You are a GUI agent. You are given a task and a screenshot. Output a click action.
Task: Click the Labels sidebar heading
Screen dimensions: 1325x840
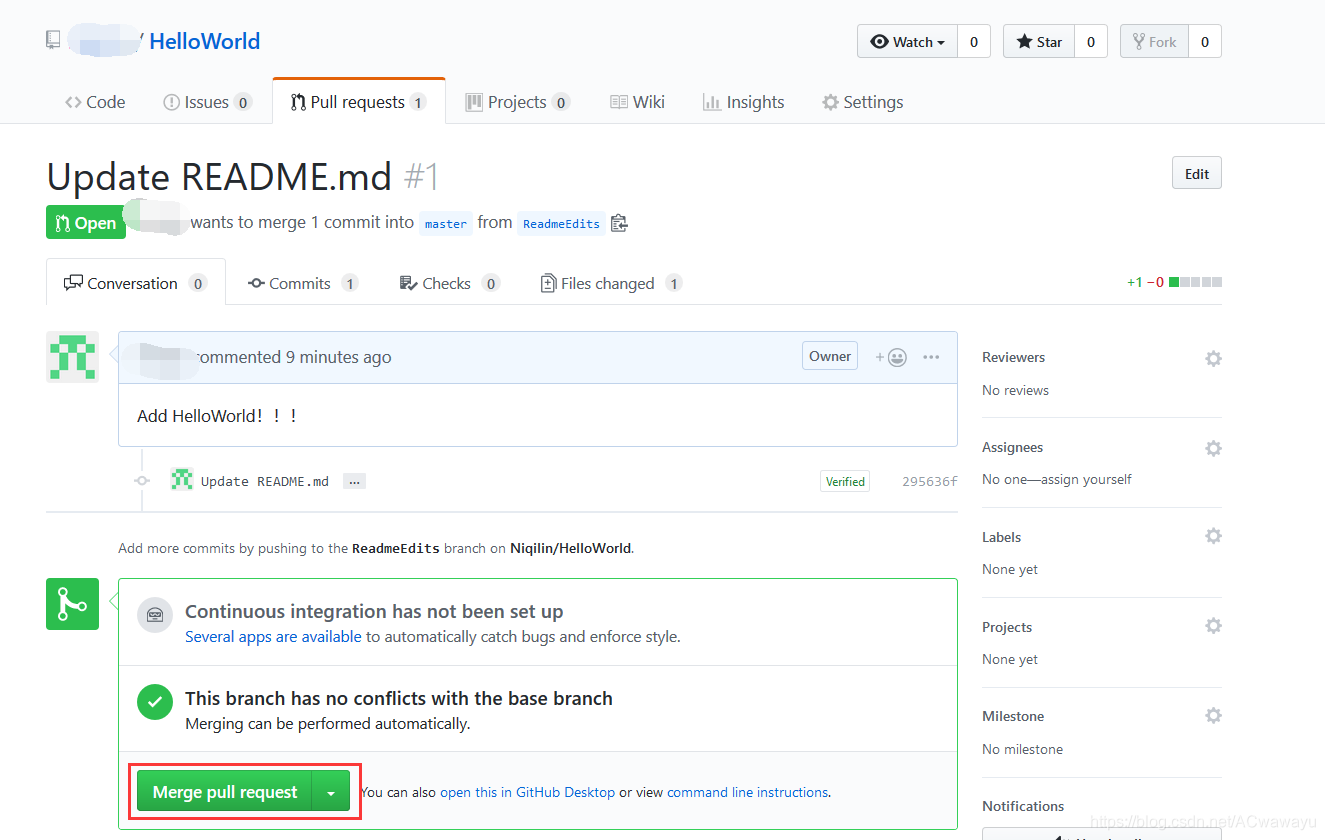(1001, 537)
